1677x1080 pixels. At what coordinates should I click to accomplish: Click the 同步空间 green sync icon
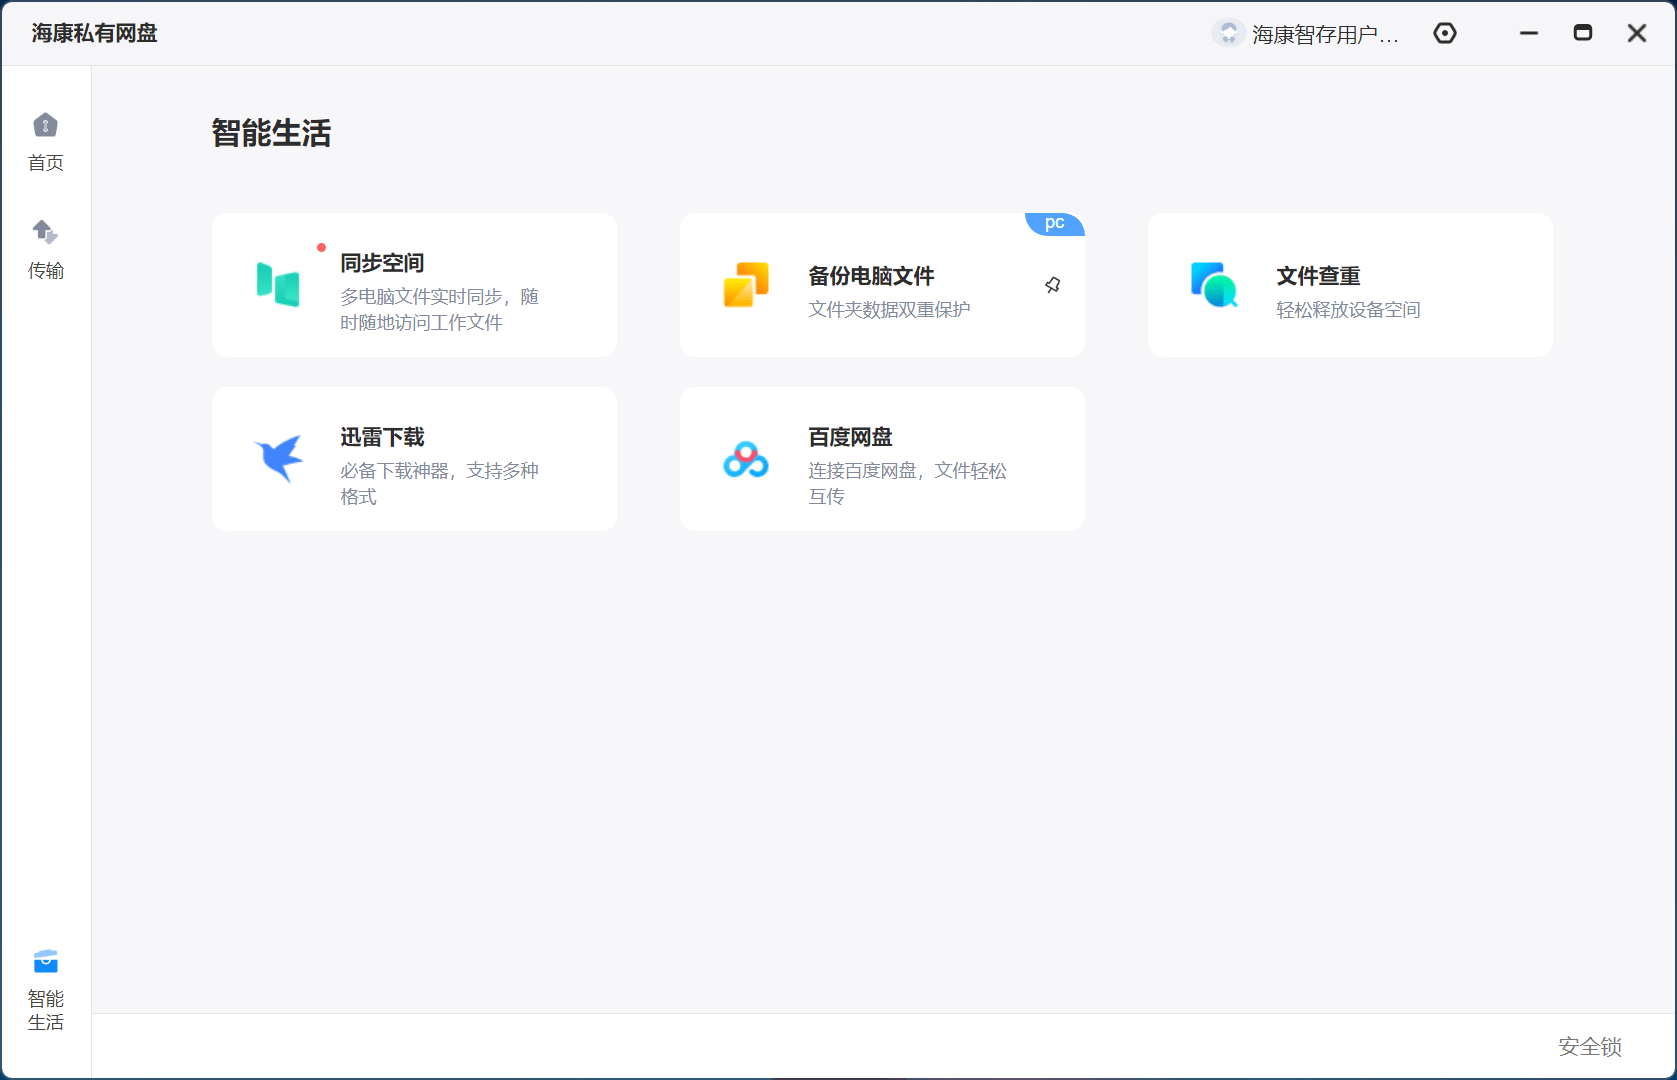pos(278,284)
